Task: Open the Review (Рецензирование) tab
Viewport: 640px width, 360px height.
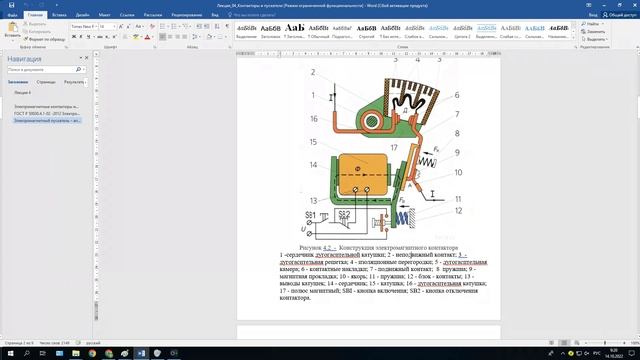Action: (187, 15)
